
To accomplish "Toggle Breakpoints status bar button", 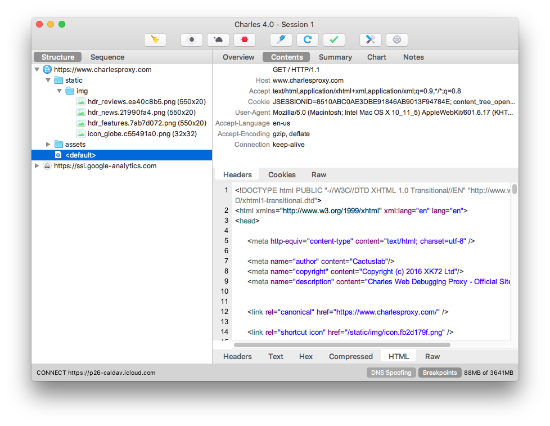I will point(440,373).
